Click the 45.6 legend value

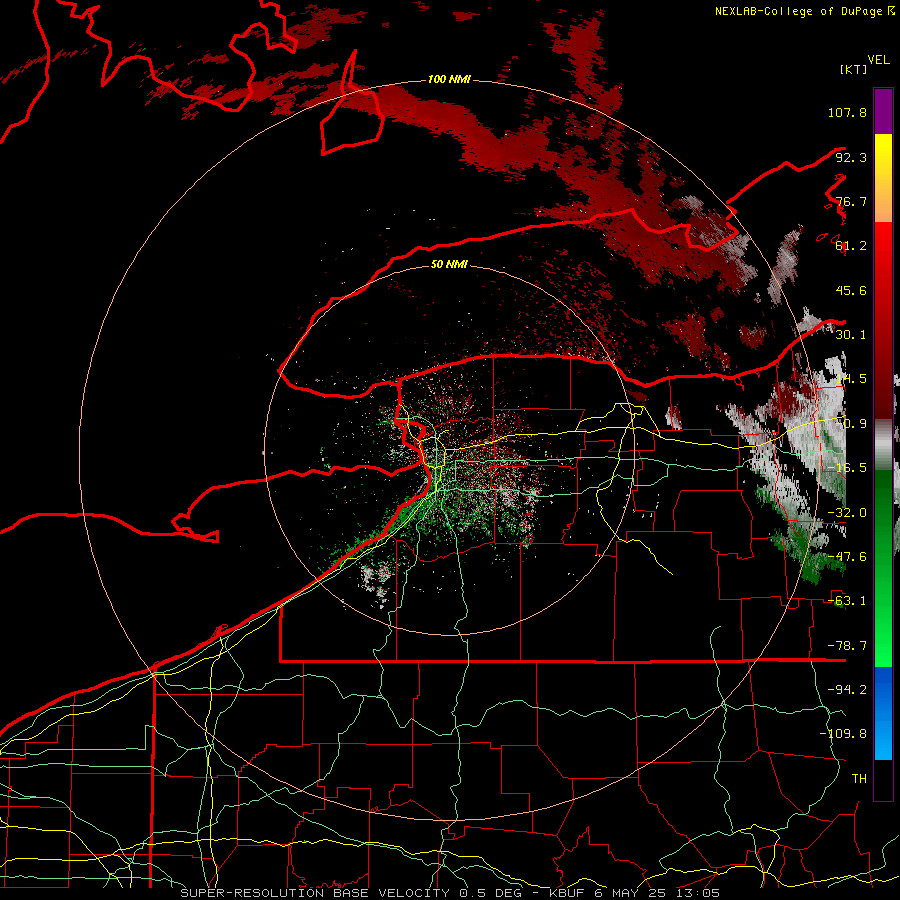pos(851,290)
